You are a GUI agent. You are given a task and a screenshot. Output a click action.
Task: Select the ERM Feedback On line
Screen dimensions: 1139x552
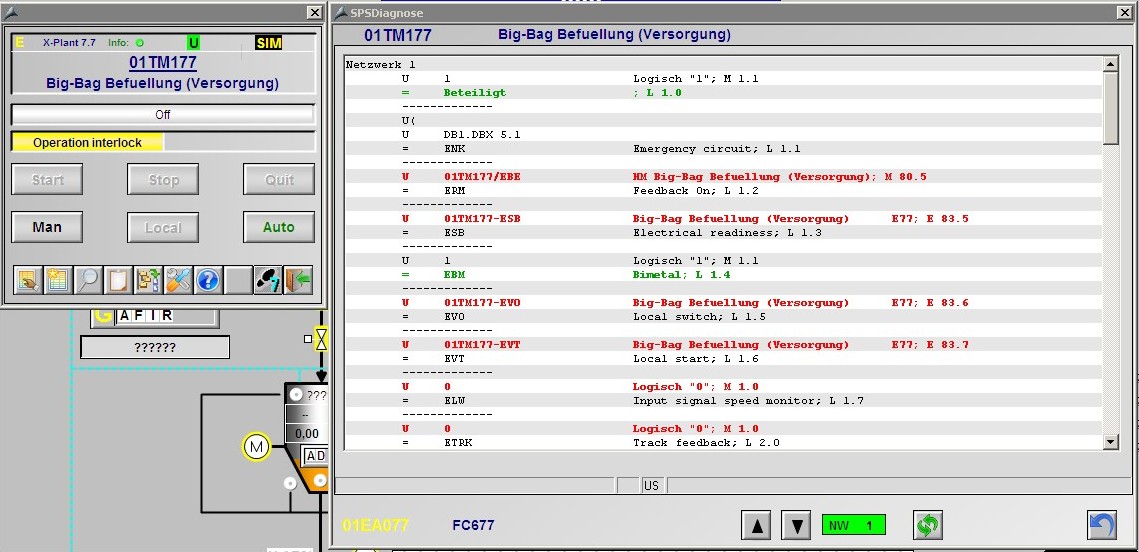click(x=724, y=190)
